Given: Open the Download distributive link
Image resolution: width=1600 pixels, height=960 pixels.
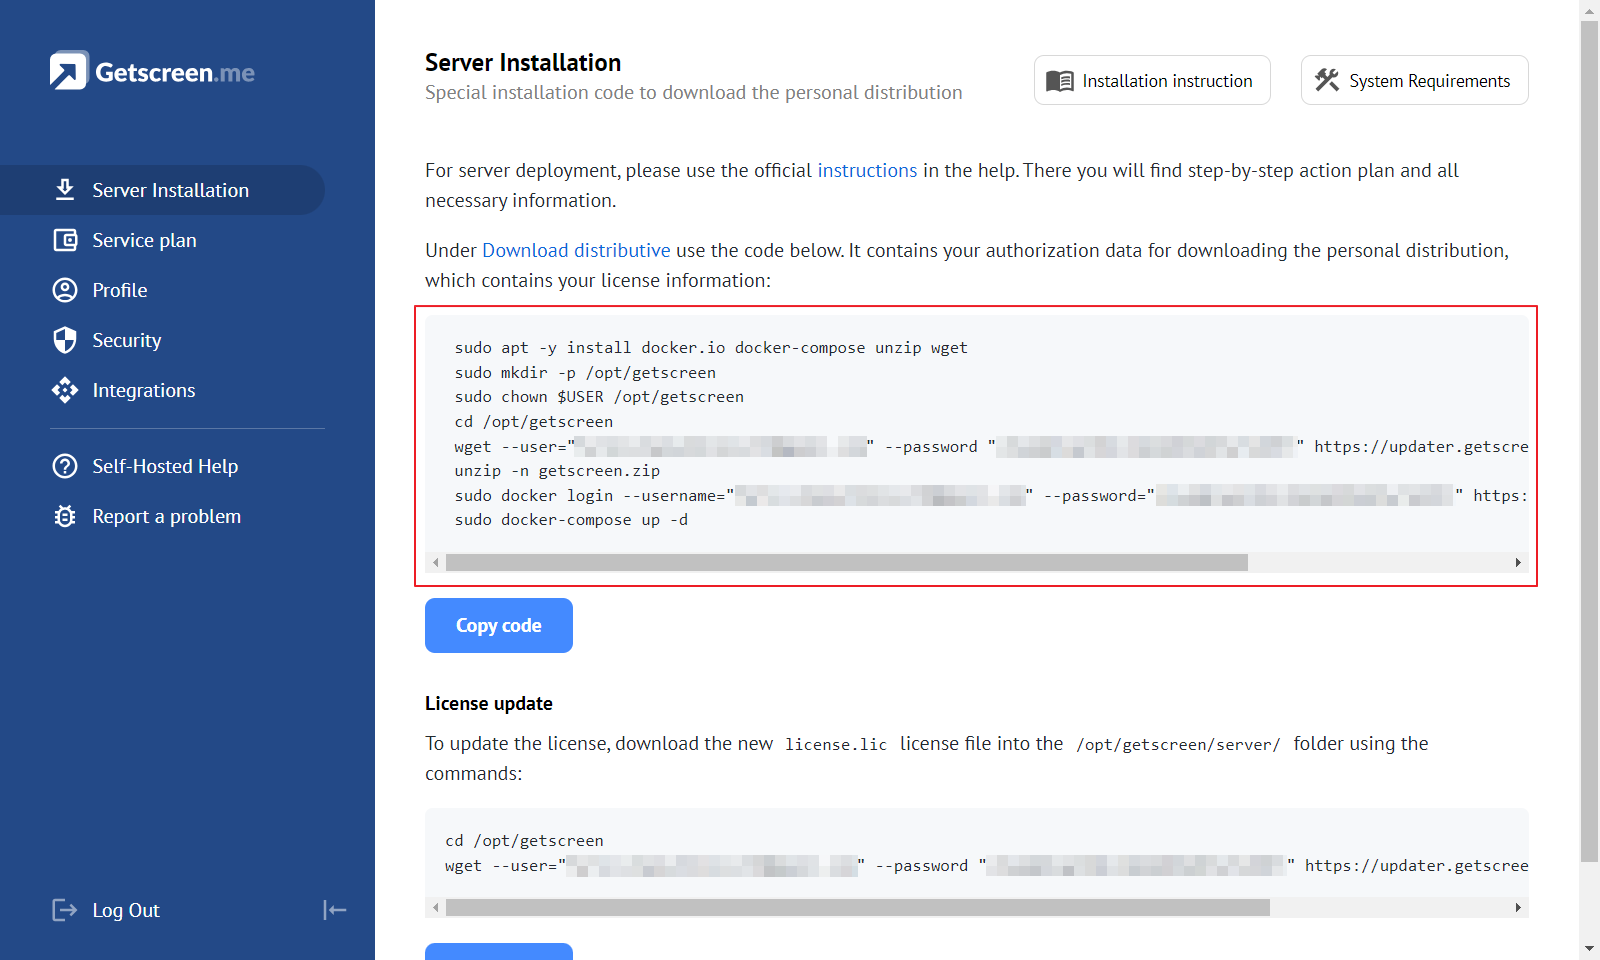Looking at the screenshot, I should click(x=576, y=250).
